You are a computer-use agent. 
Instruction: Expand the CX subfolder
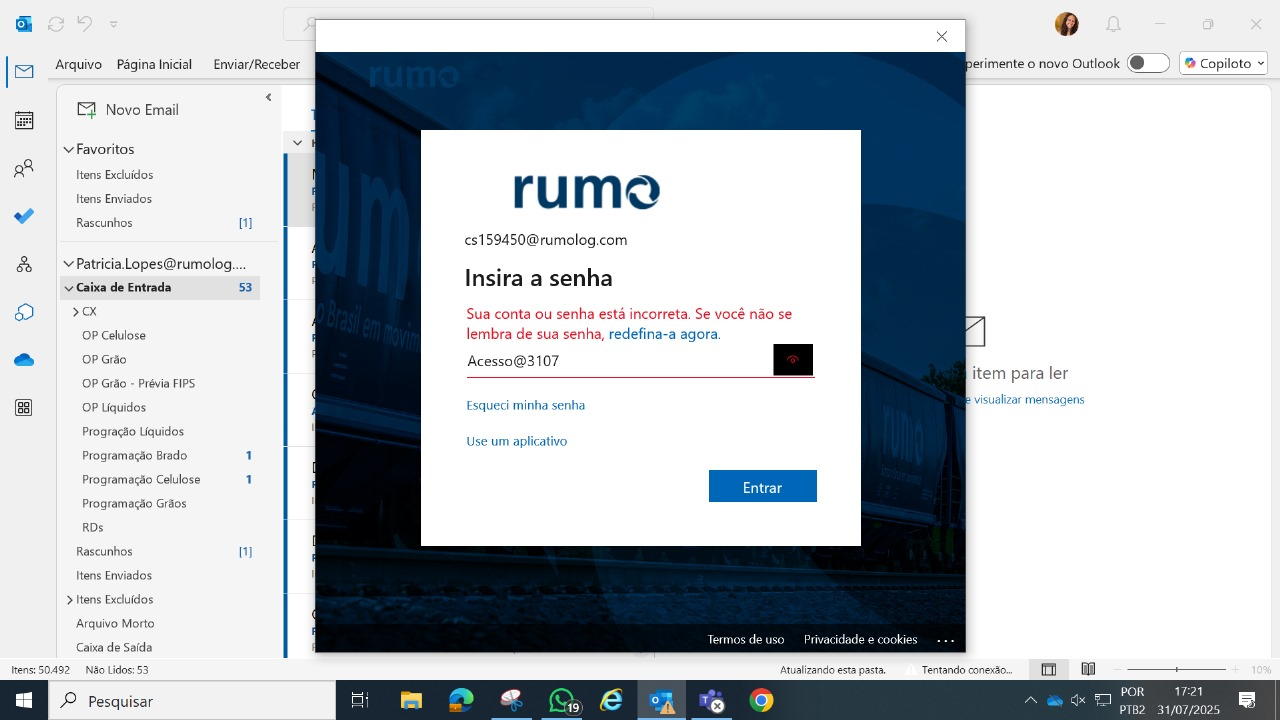click(x=76, y=312)
